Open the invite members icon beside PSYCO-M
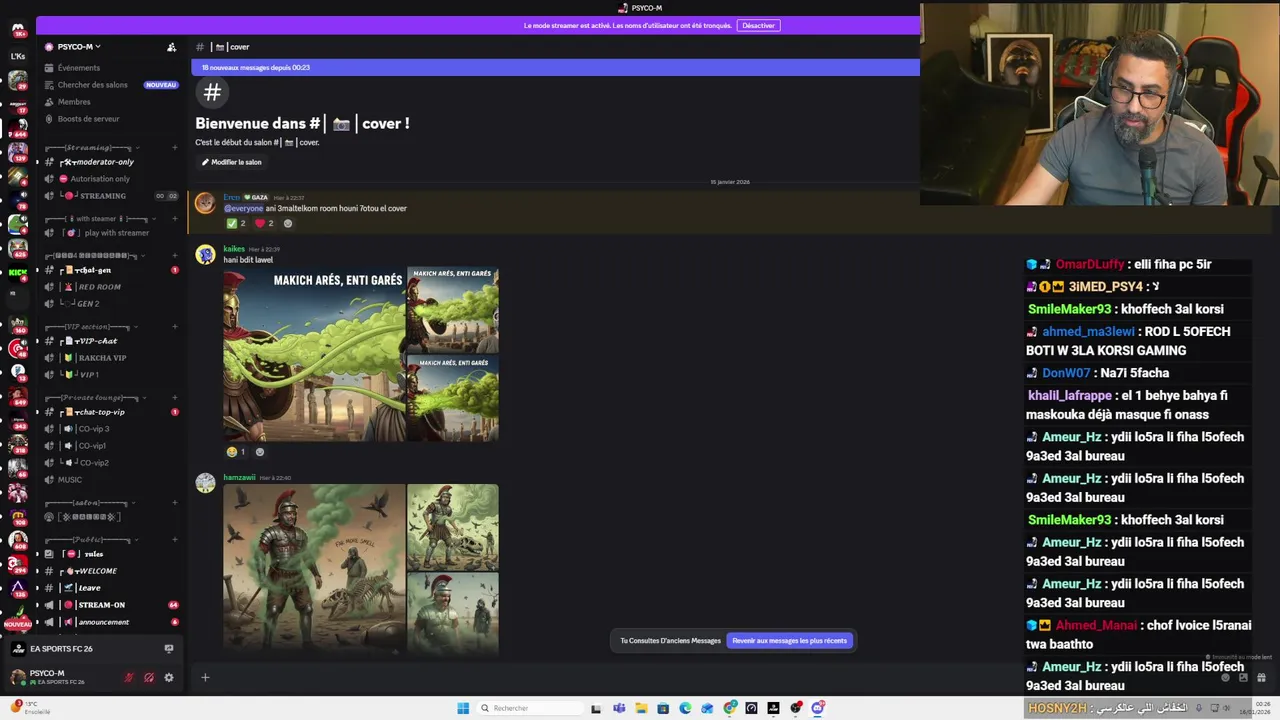 pyautogui.click(x=171, y=47)
